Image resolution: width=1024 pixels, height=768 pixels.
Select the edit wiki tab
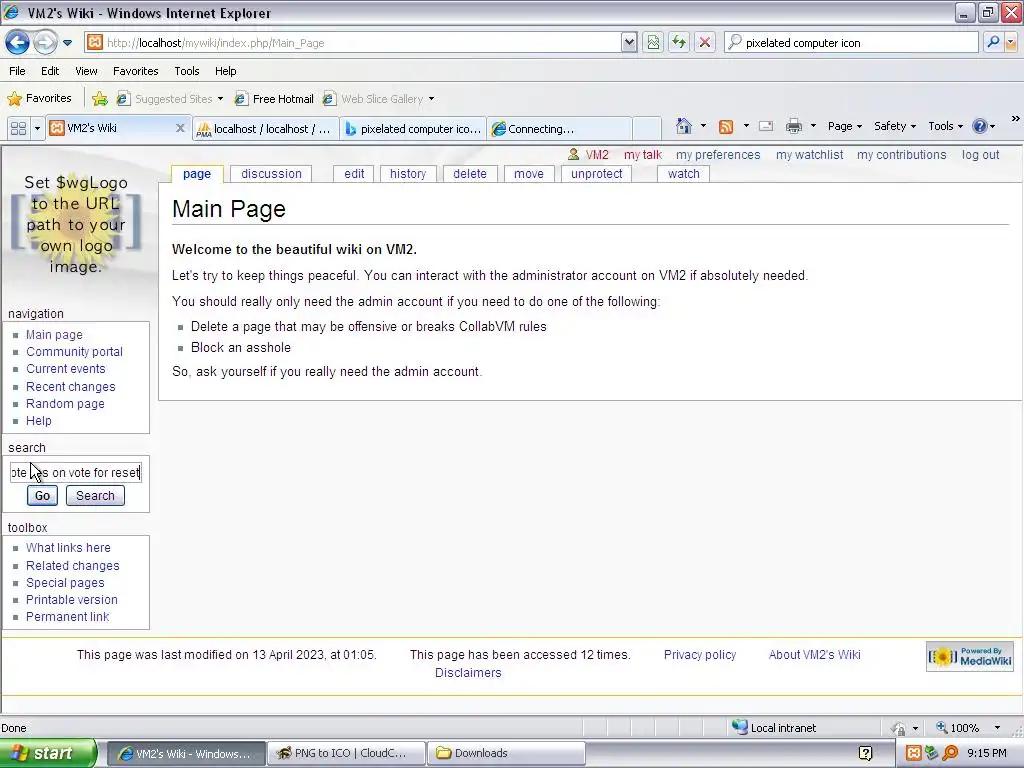tap(354, 174)
